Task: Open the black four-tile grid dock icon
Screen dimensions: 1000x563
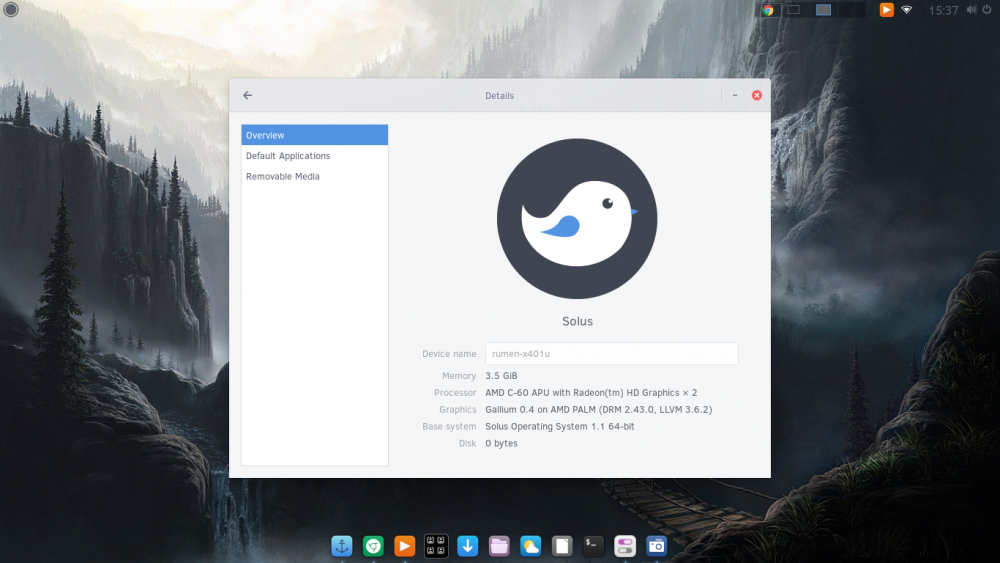Action: pos(436,546)
